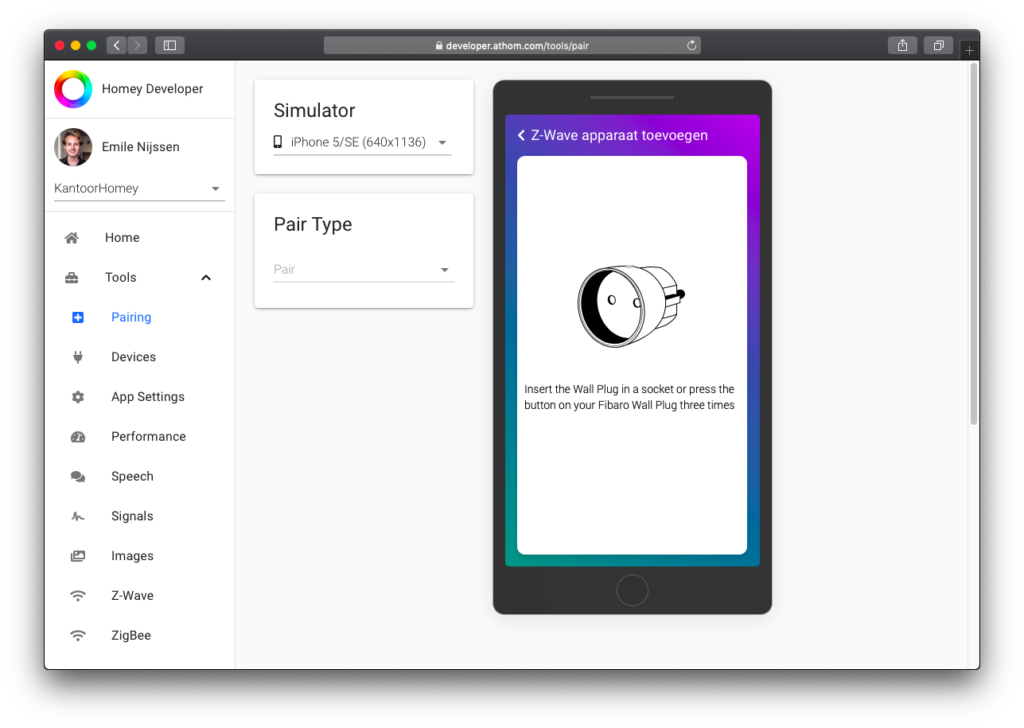The height and width of the screenshot is (728, 1024).
Task: Click the Home house icon in sidebar
Action: click(72, 238)
